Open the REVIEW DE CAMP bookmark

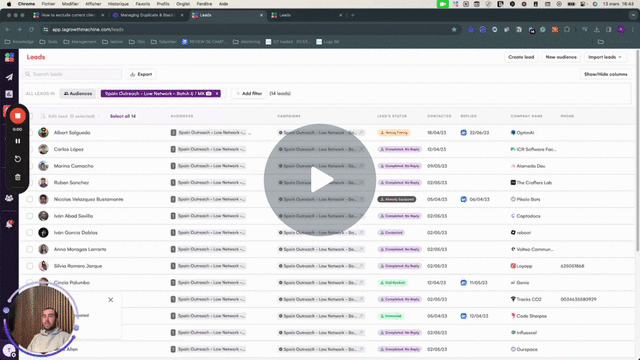(x=204, y=42)
